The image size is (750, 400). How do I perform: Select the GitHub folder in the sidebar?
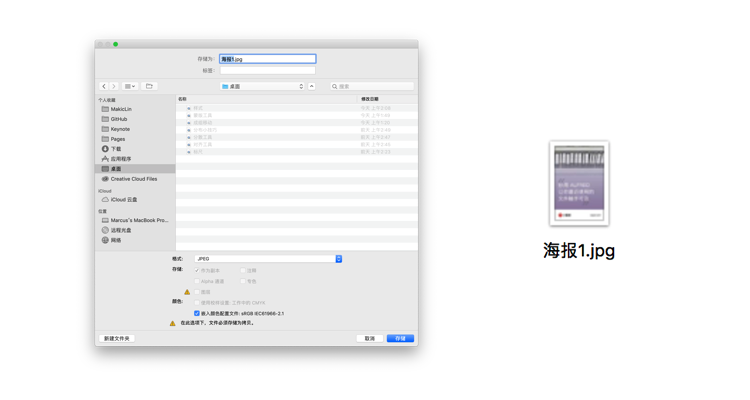coord(119,119)
